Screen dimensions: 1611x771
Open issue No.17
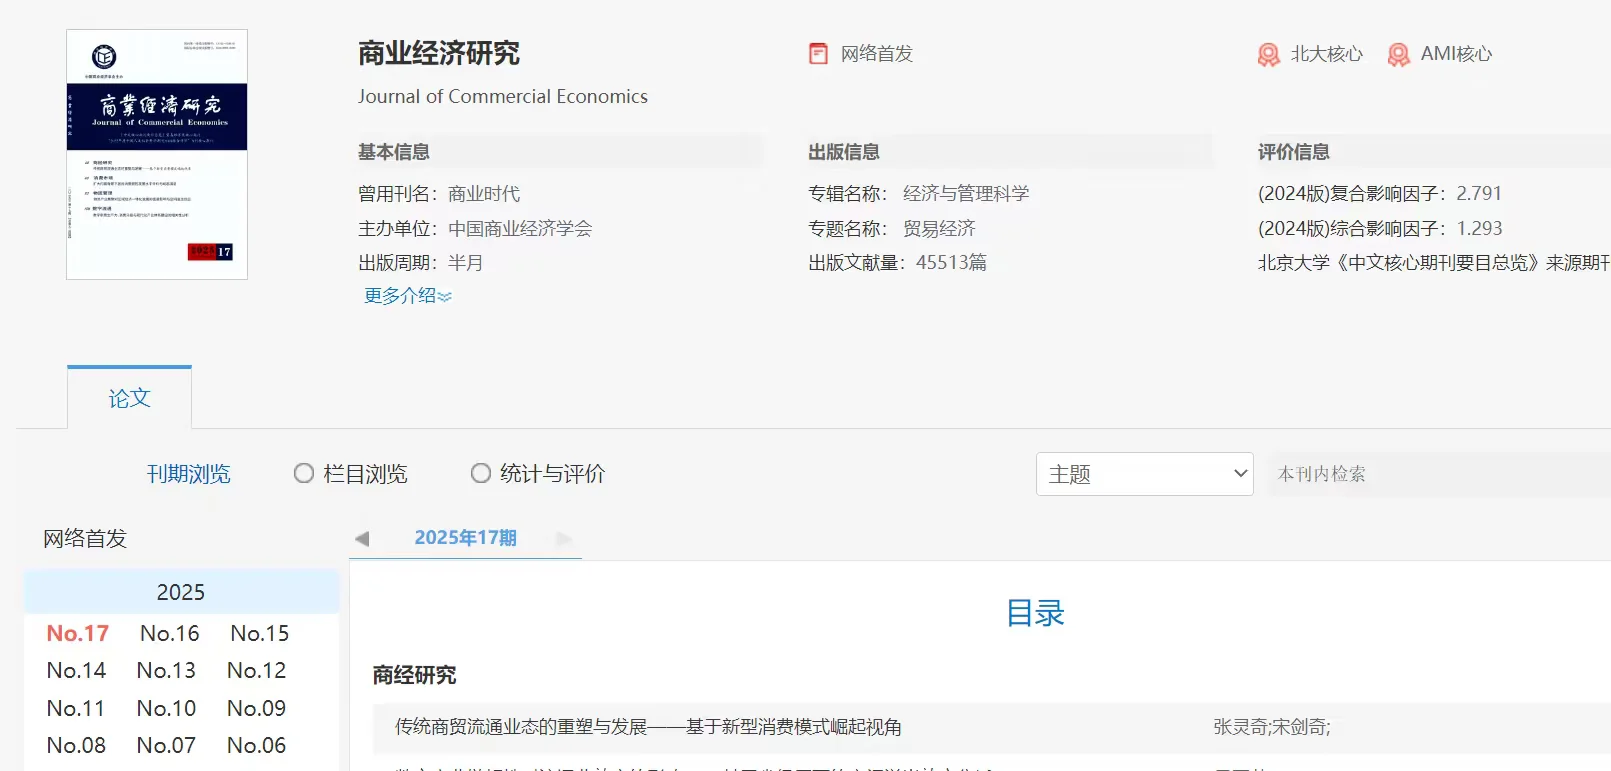click(x=78, y=633)
